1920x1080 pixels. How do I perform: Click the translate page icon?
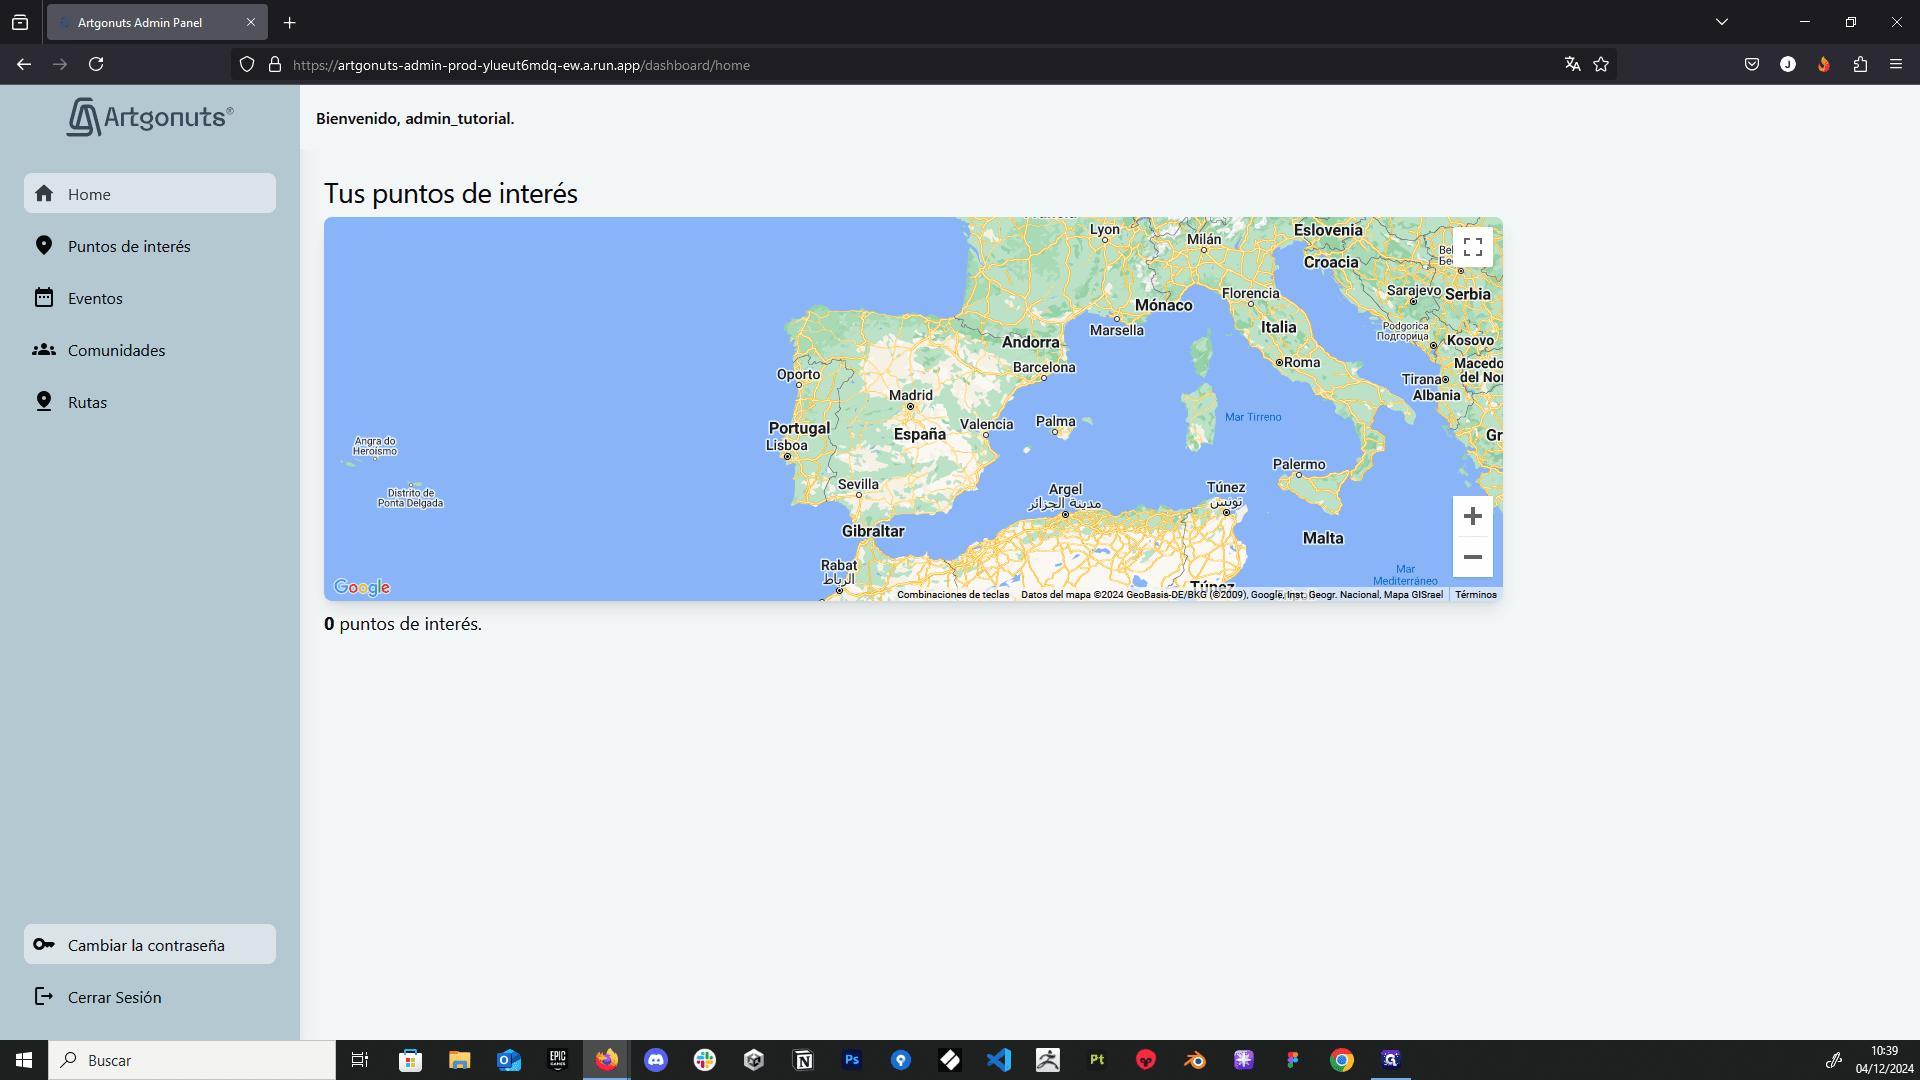pyautogui.click(x=1573, y=64)
